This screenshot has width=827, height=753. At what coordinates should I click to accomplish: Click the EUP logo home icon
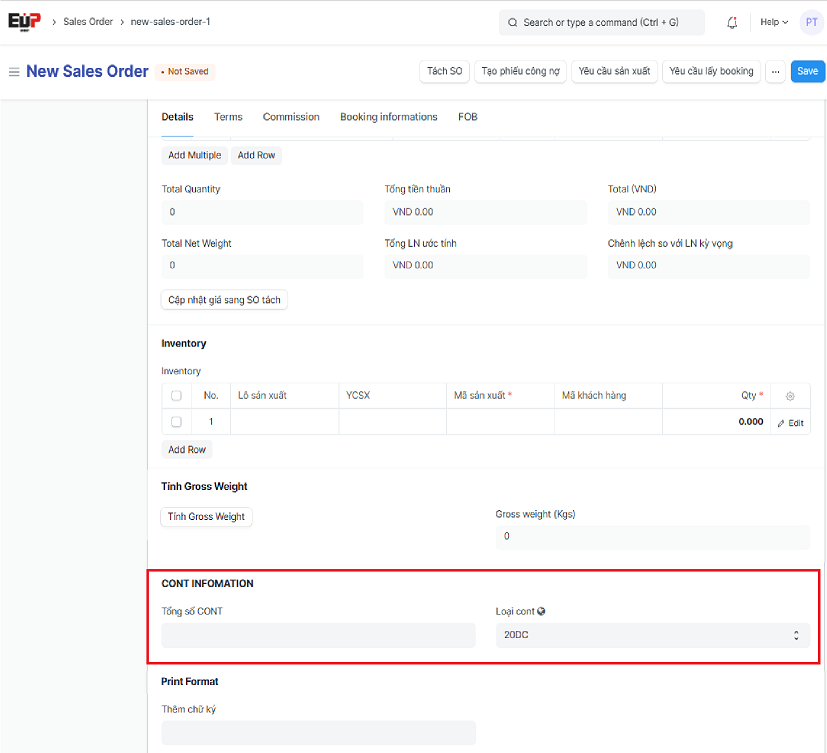tap(24, 21)
